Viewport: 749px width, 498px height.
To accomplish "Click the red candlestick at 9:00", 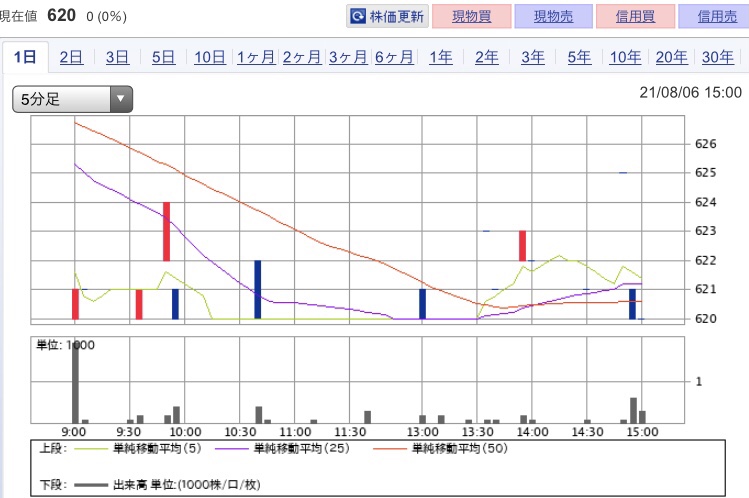I will [75, 304].
